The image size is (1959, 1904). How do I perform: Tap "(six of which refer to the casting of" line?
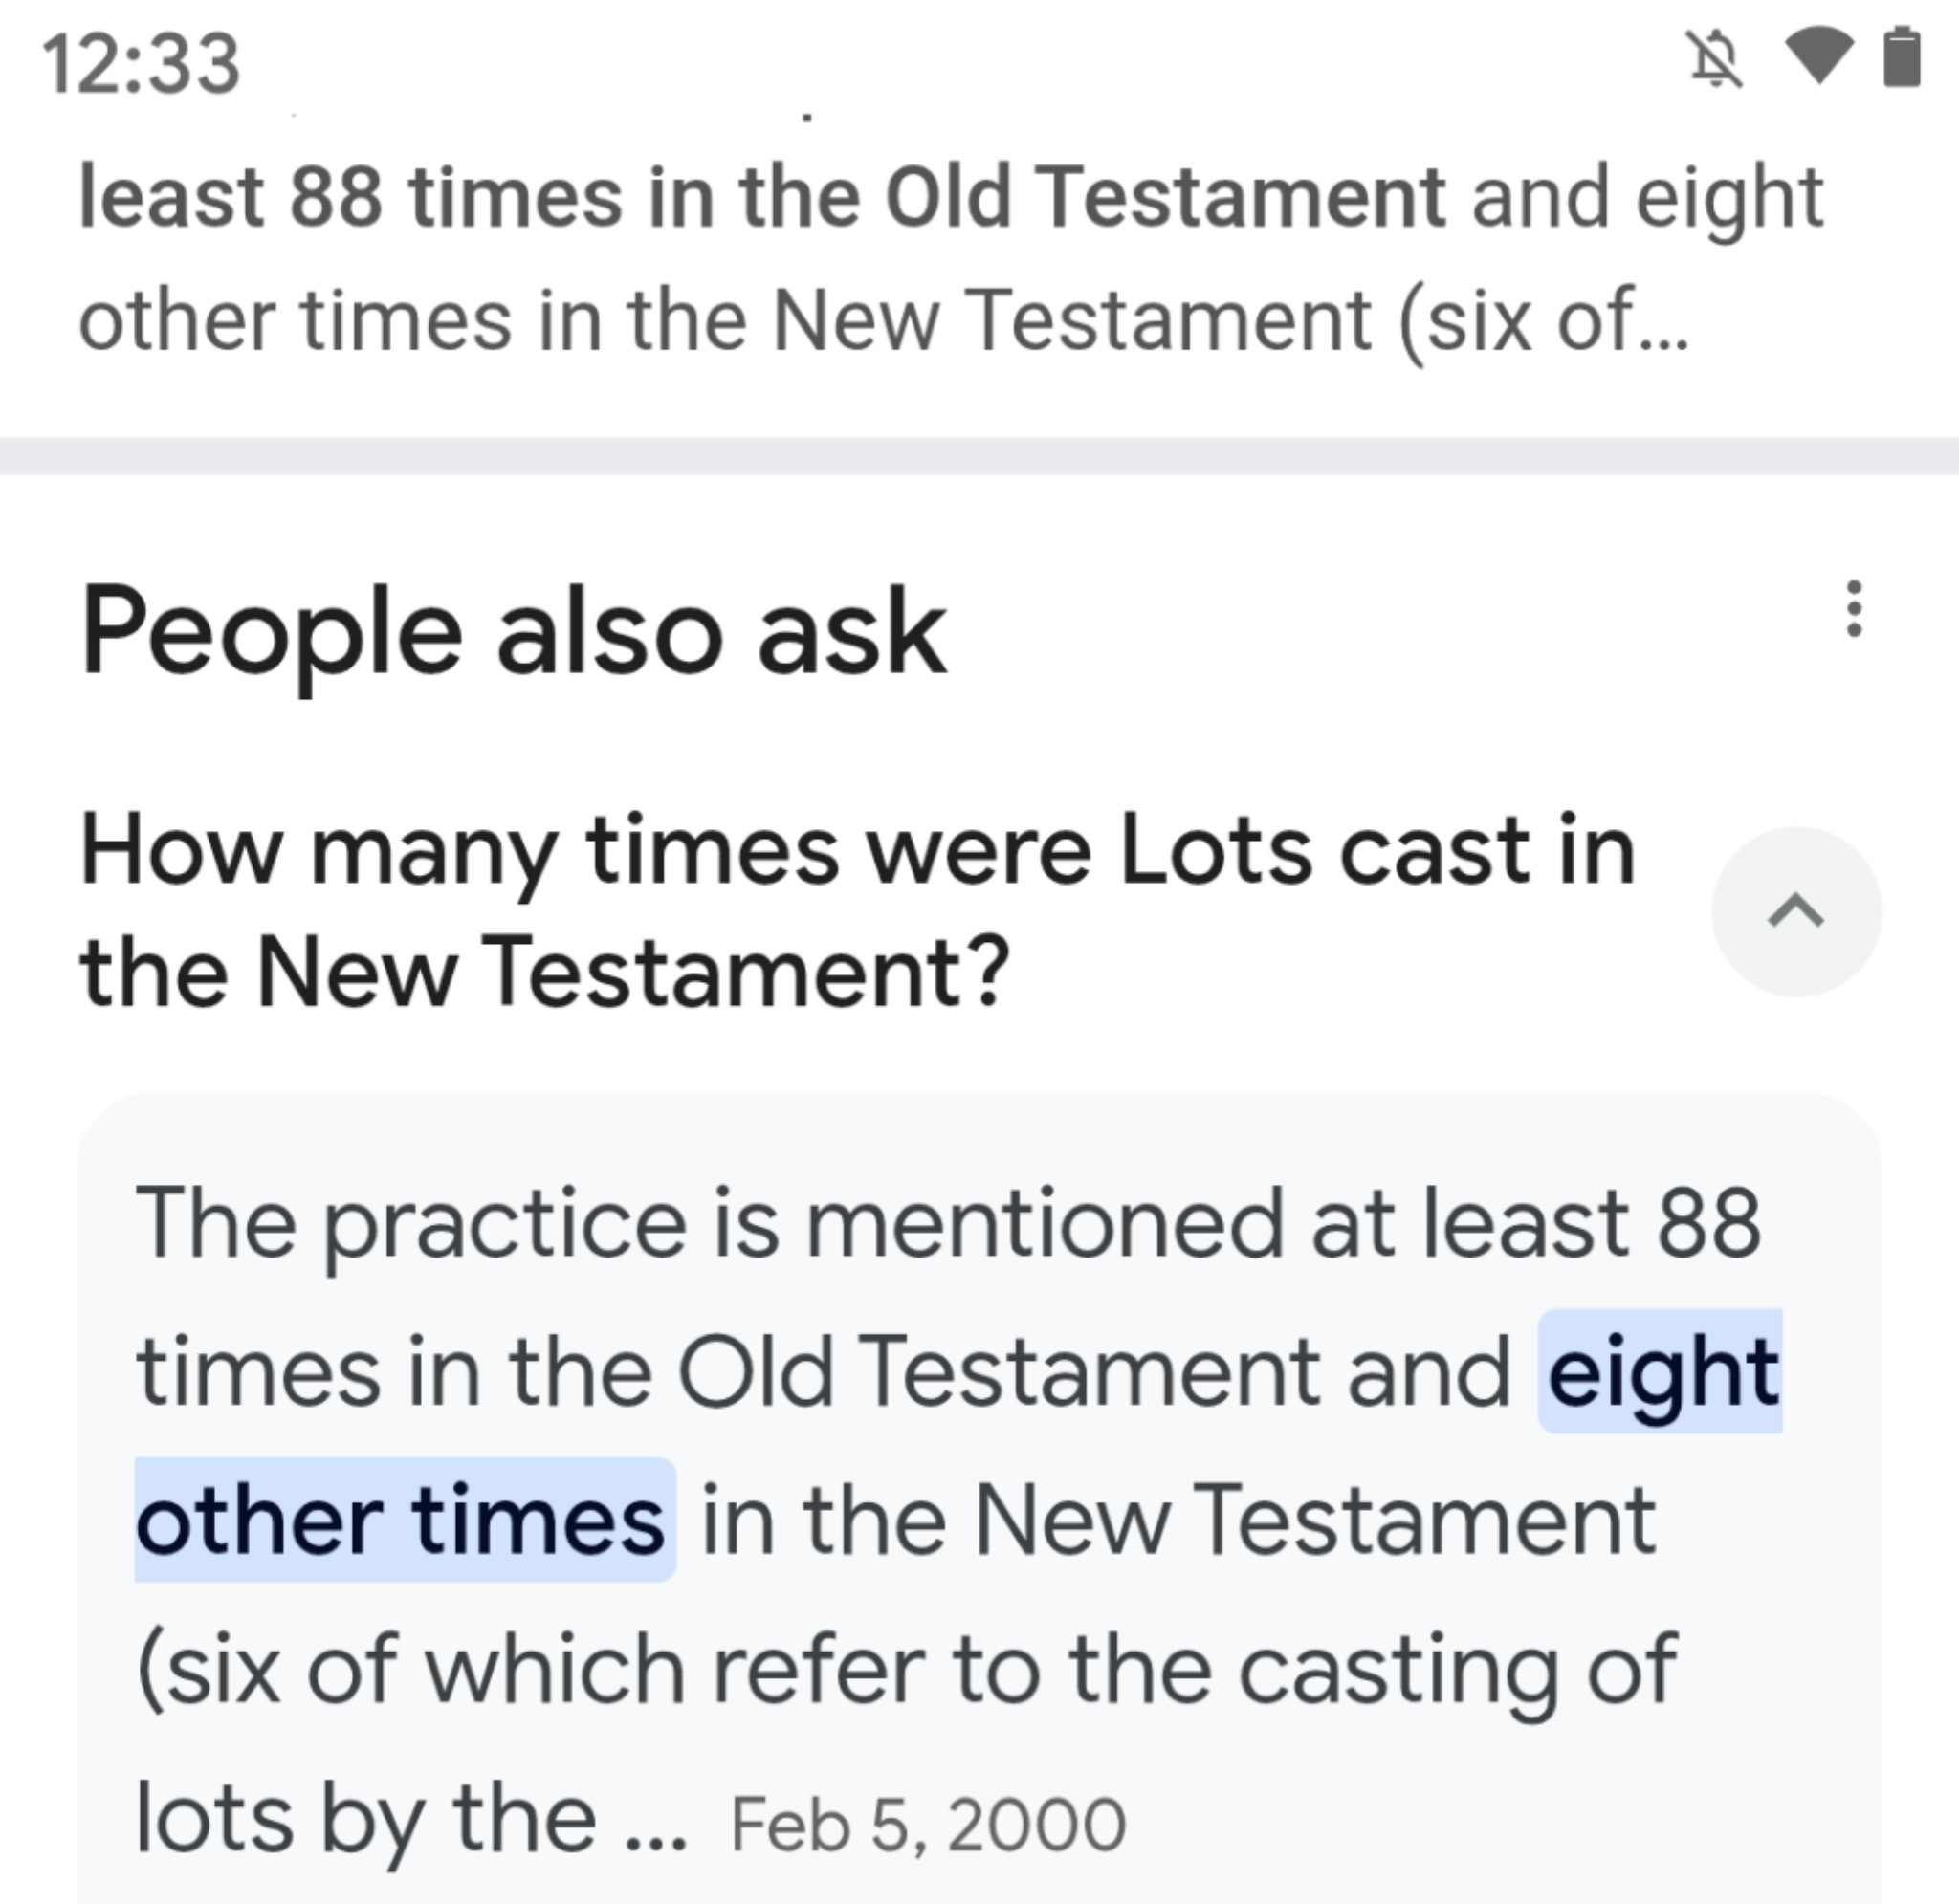(x=906, y=1668)
